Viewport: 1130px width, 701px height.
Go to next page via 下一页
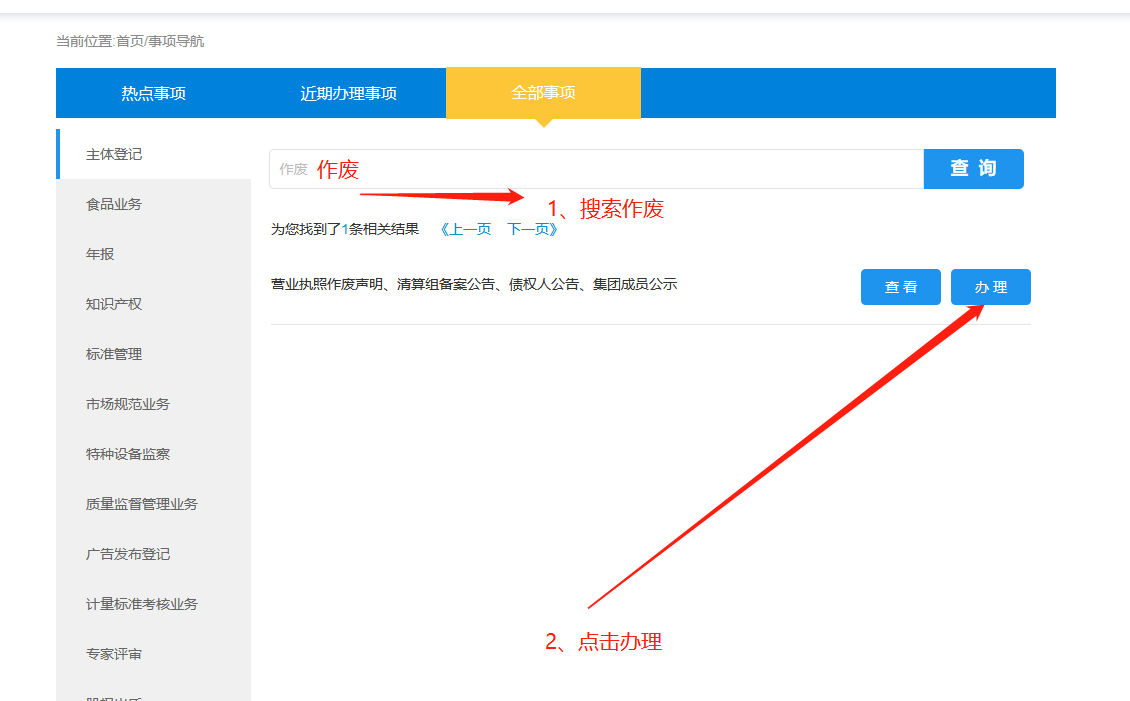tap(532, 229)
